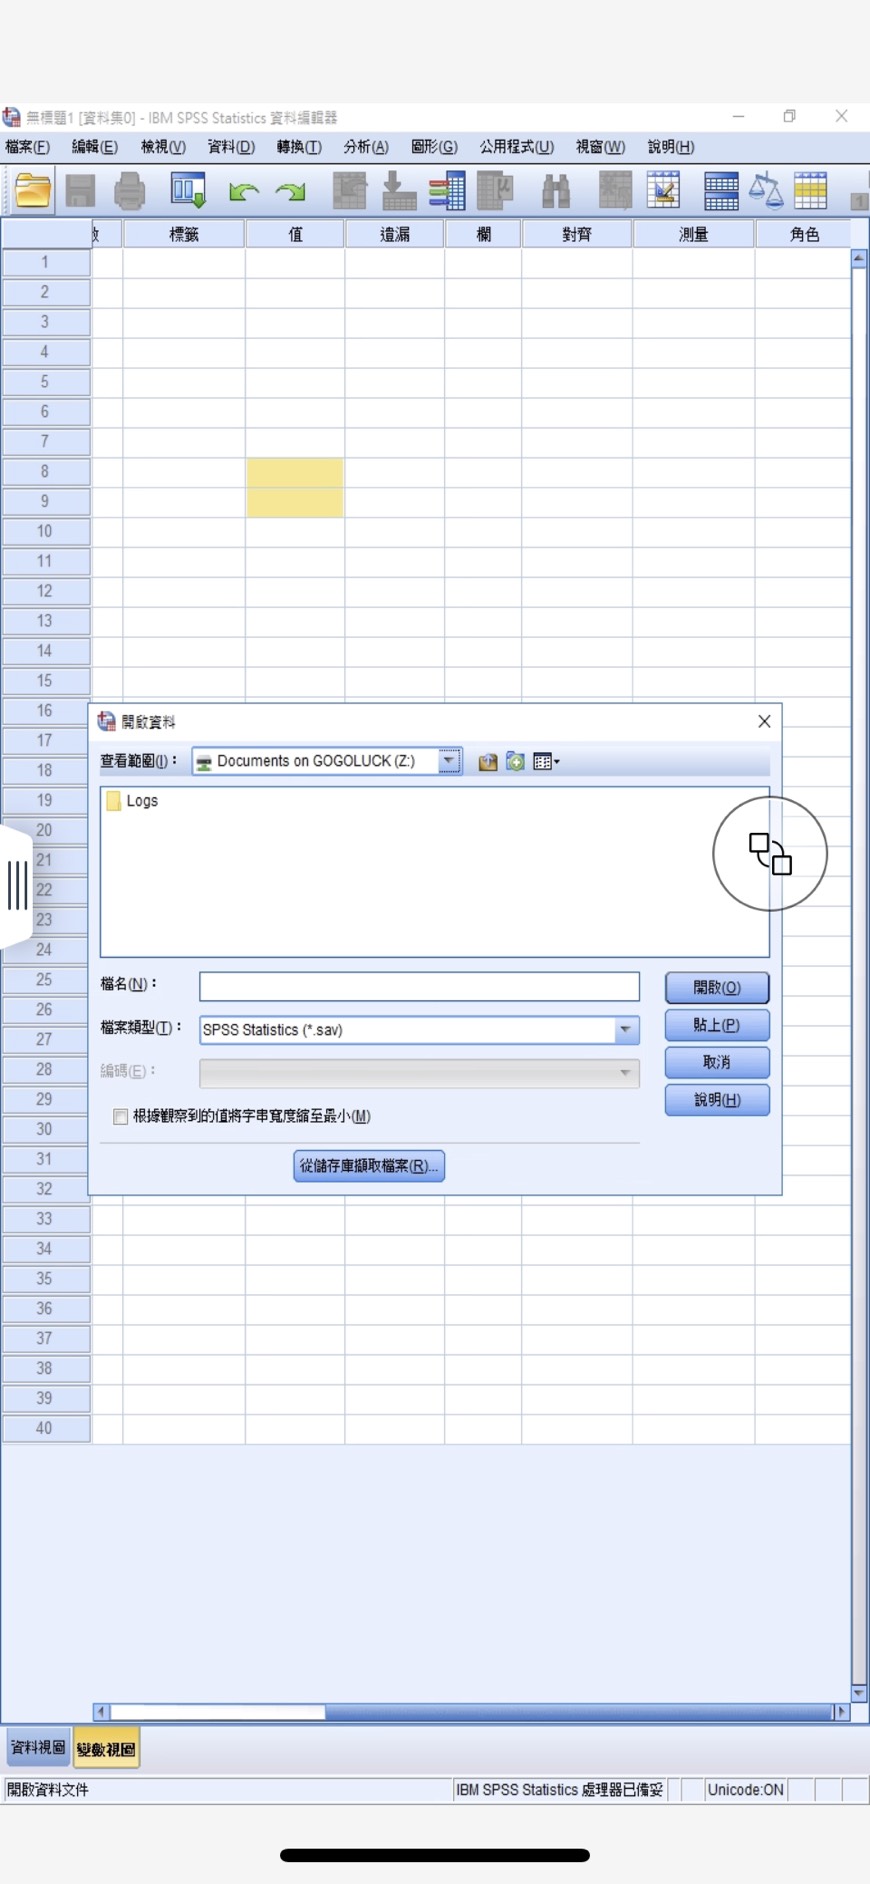870x1884 pixels.
Task: Switch to the 變數視圖 tab
Action: tap(106, 1749)
